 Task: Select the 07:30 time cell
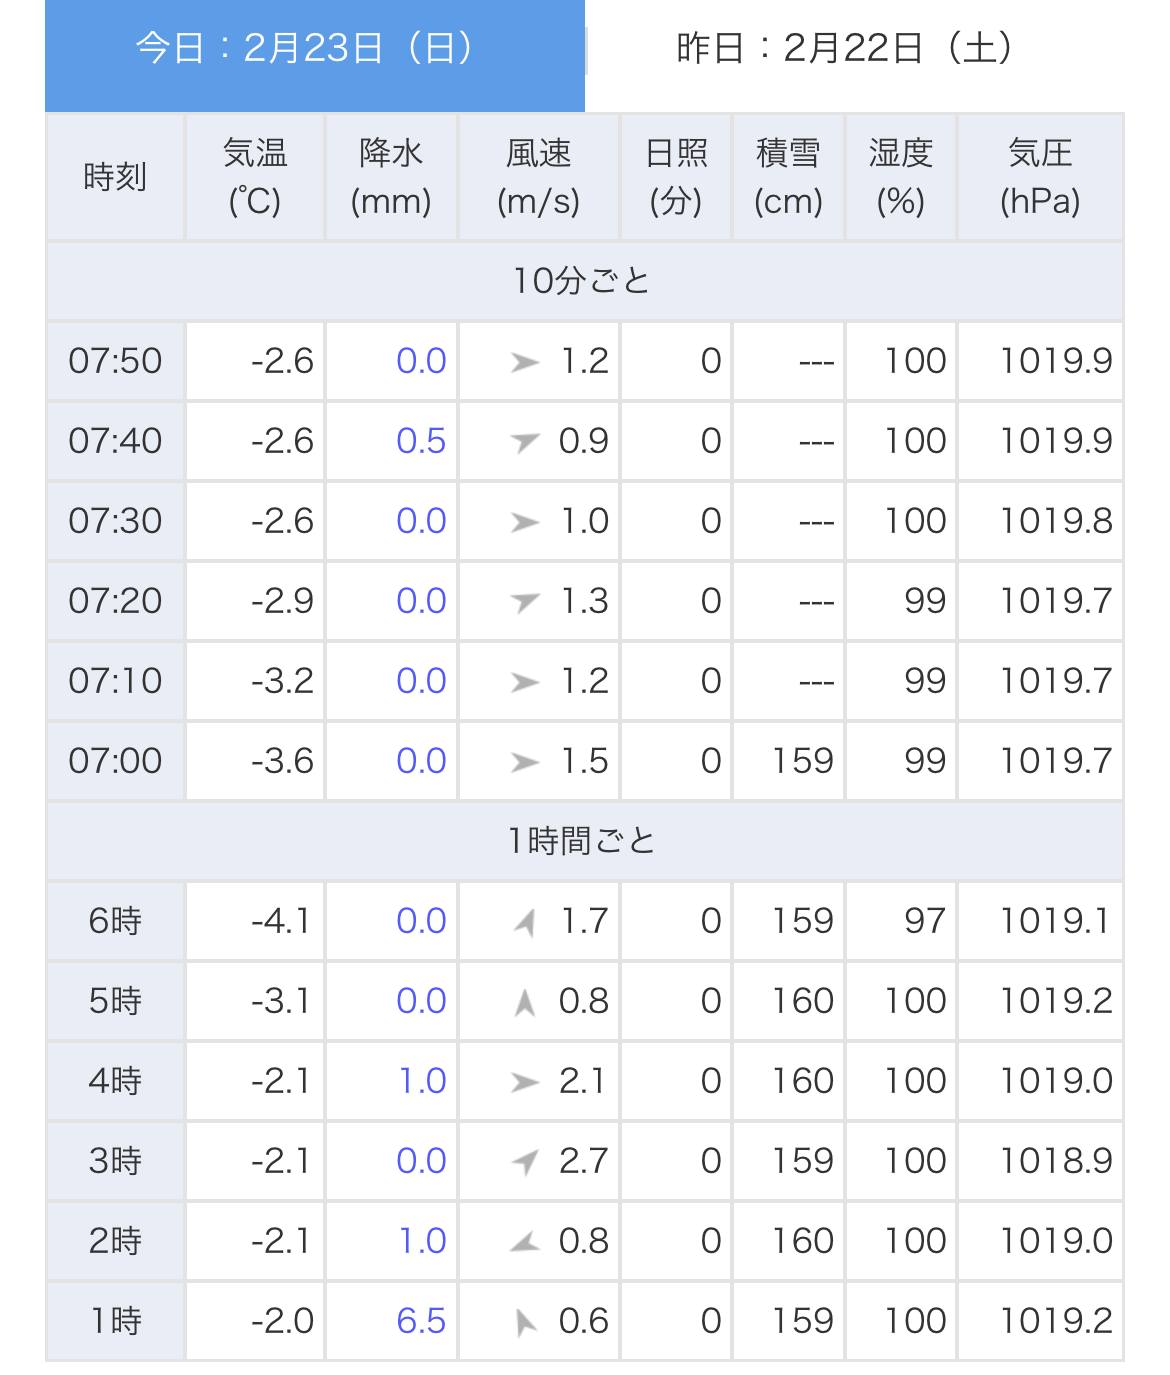click(x=115, y=521)
